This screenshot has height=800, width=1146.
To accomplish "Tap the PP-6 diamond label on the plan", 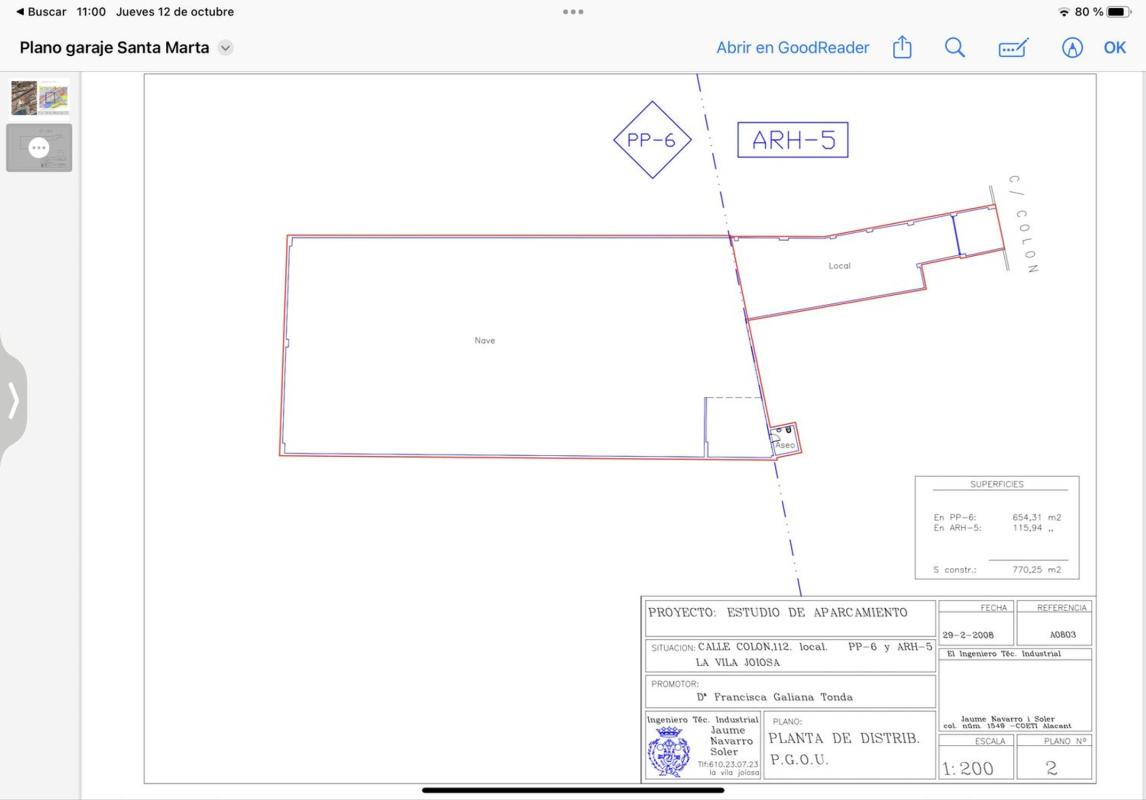I will (652, 140).
